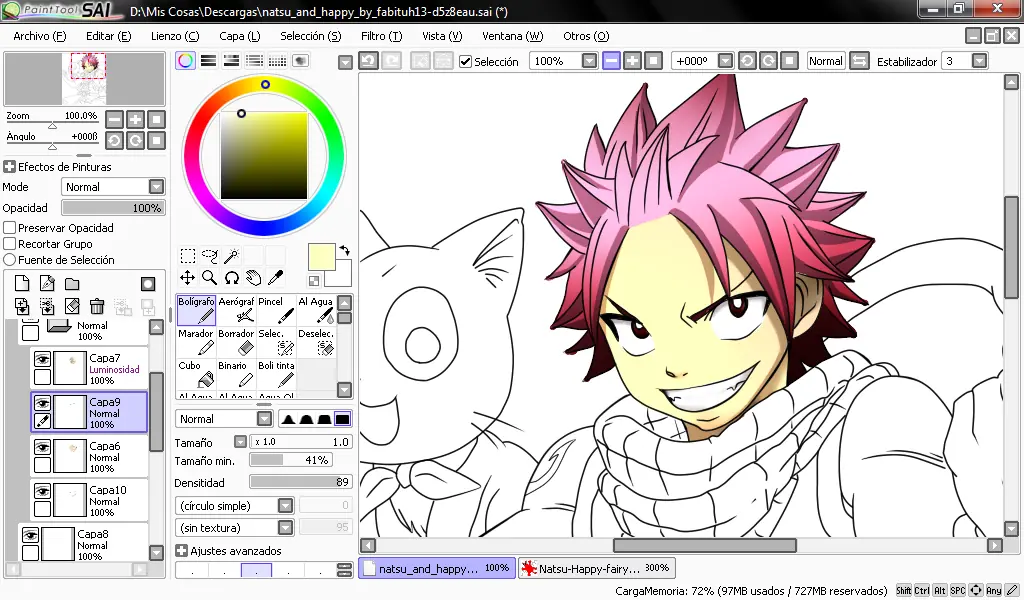Hide layer Capa8 via eye icon
The image size is (1024, 600).
(31, 535)
